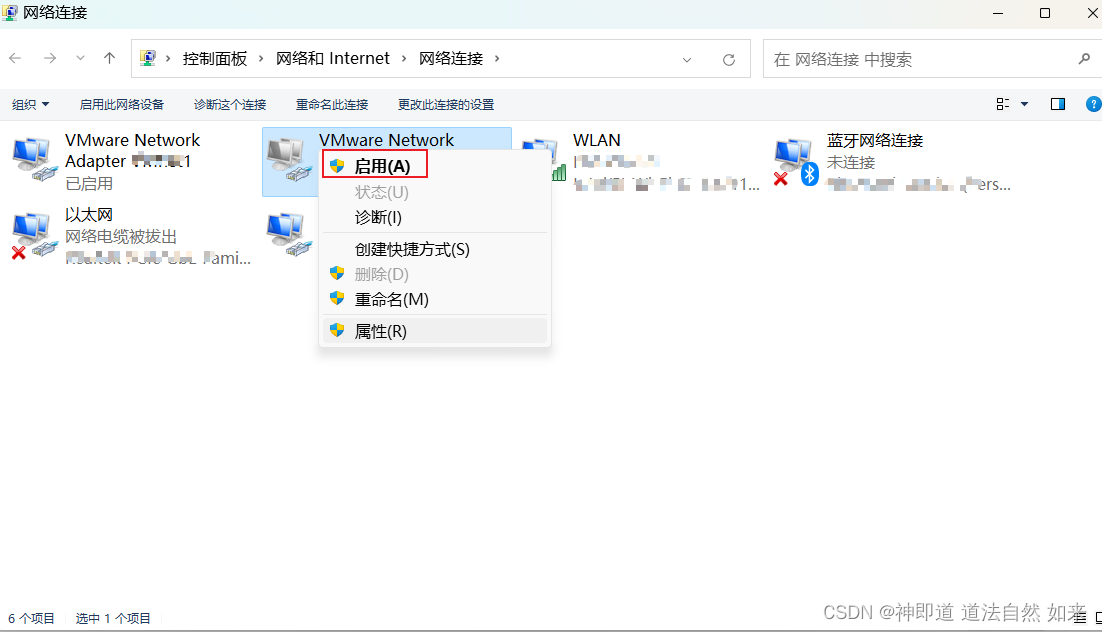
Task: Expand chevron after 网络和 Internet breadcrumb
Action: 404,58
